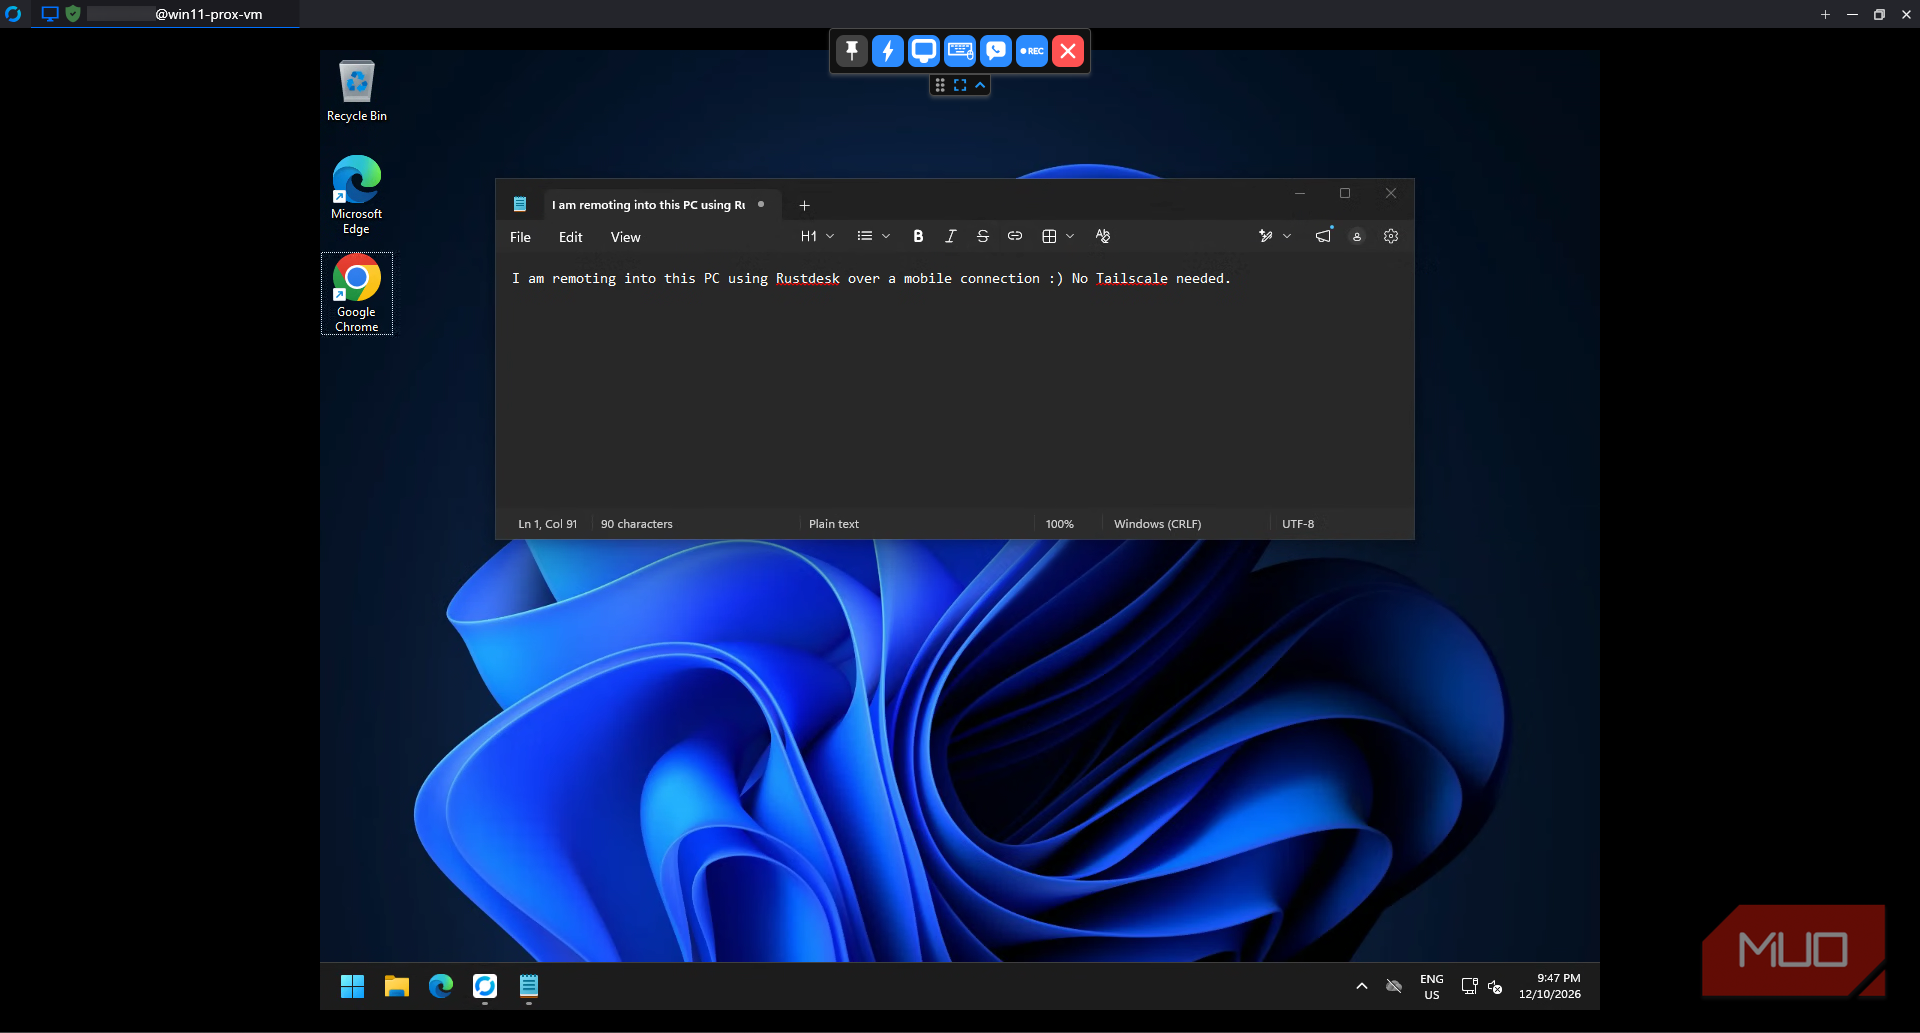Open the Windows Start menu
This screenshot has width=1920, height=1033.
(353, 987)
